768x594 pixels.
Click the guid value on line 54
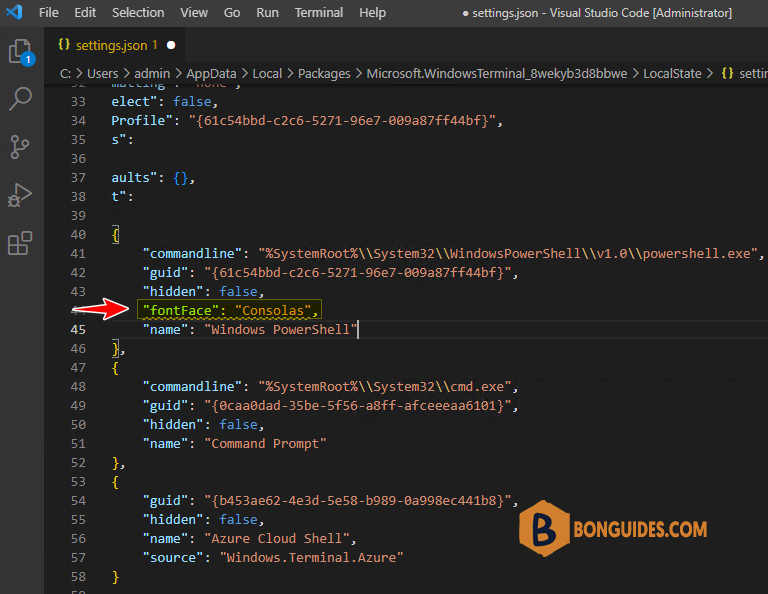358,501
